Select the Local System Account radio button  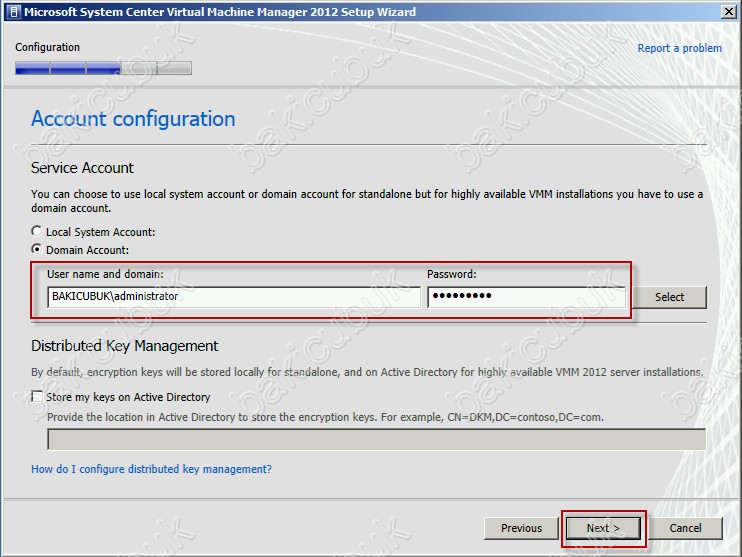(36, 231)
